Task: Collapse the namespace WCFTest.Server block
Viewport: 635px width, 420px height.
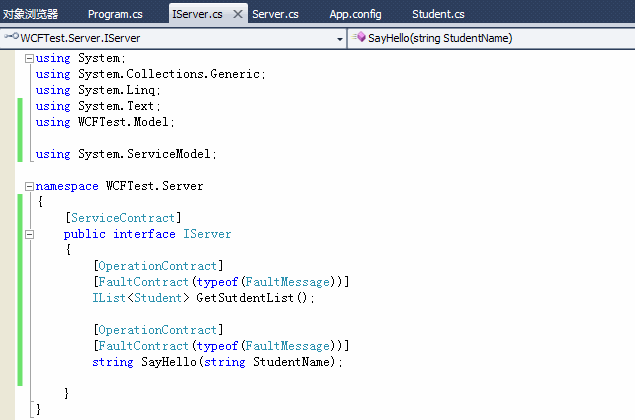Action: [29, 186]
